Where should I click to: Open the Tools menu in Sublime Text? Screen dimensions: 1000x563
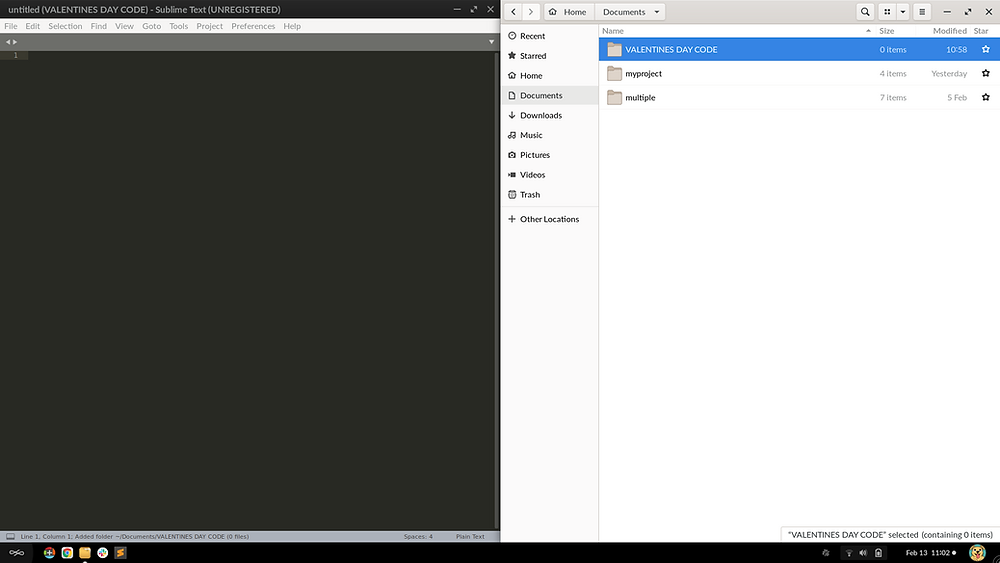[179, 26]
